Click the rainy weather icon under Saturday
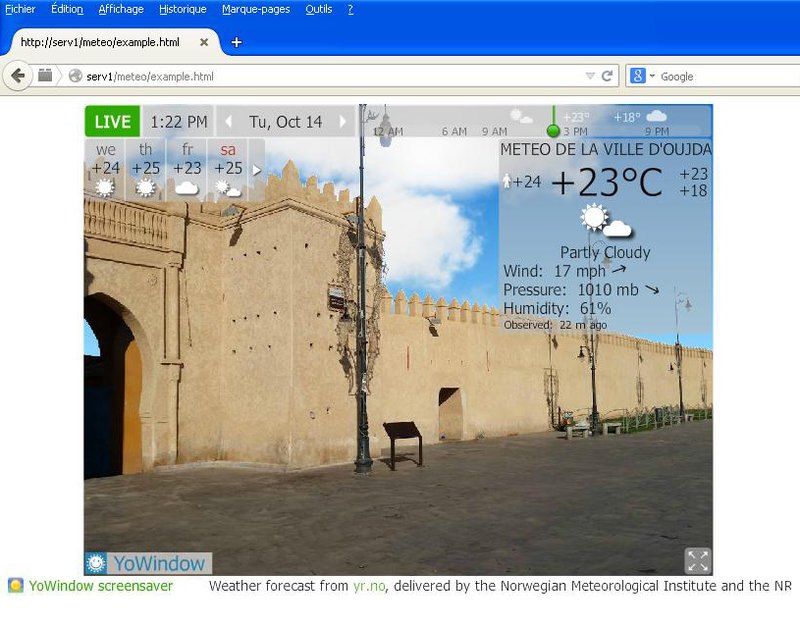800x627 pixels. 227,188
